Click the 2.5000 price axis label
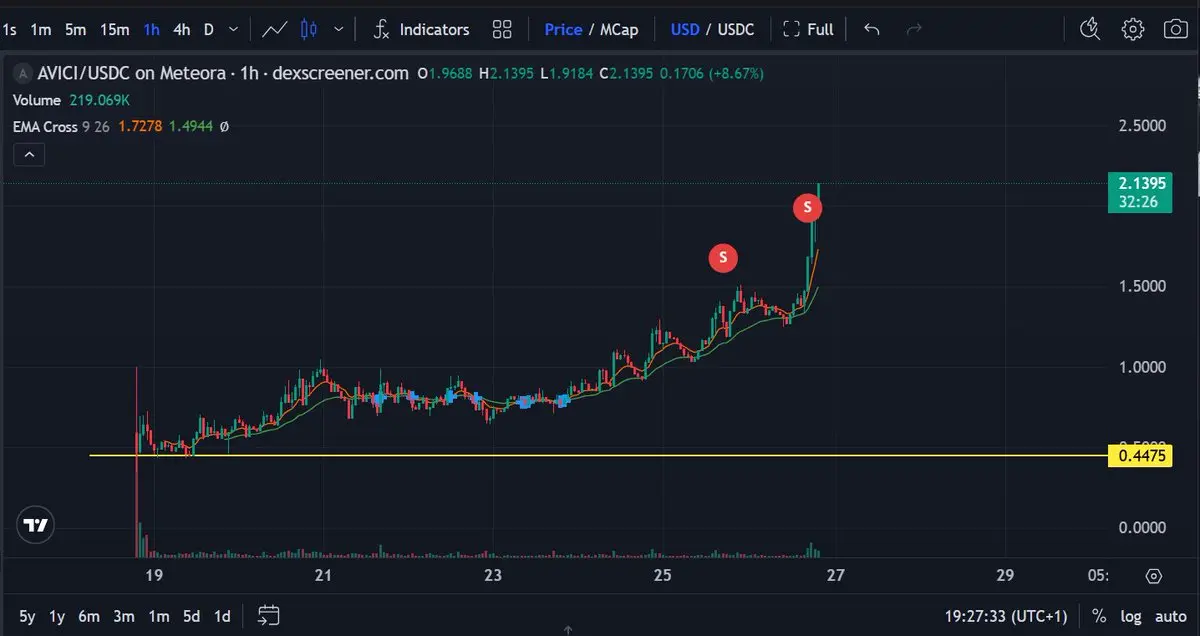 (1141, 126)
